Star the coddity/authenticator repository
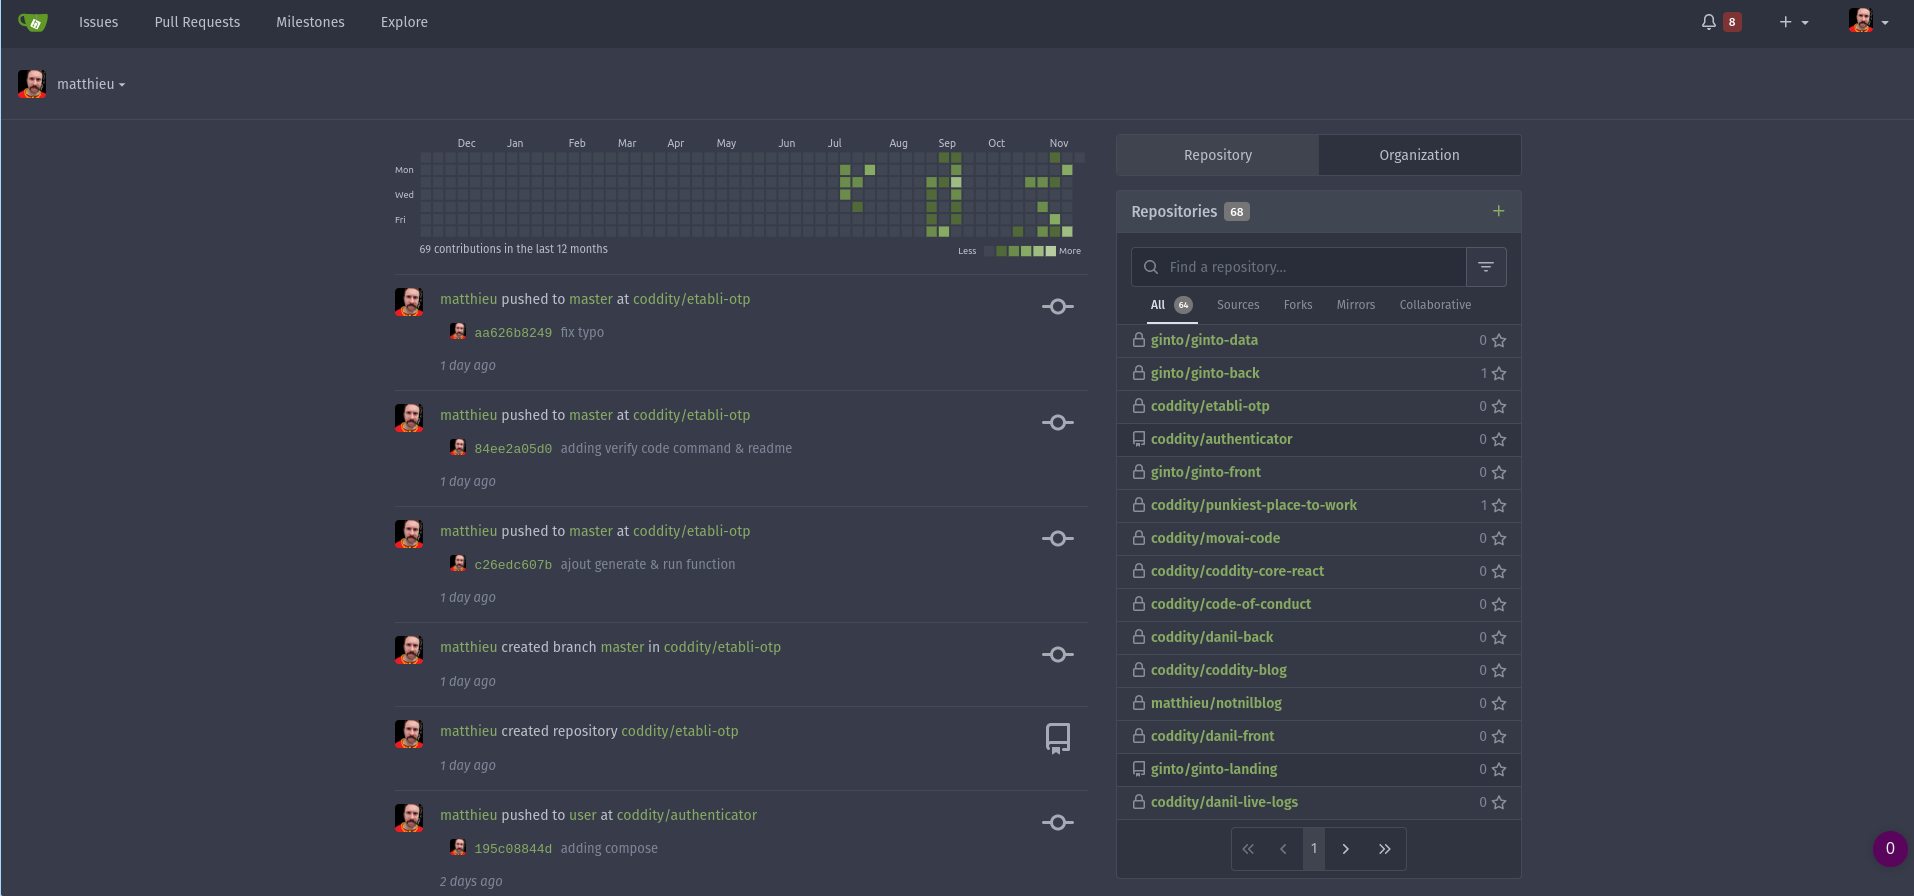Screen dimensions: 1914x896 pos(1499,440)
